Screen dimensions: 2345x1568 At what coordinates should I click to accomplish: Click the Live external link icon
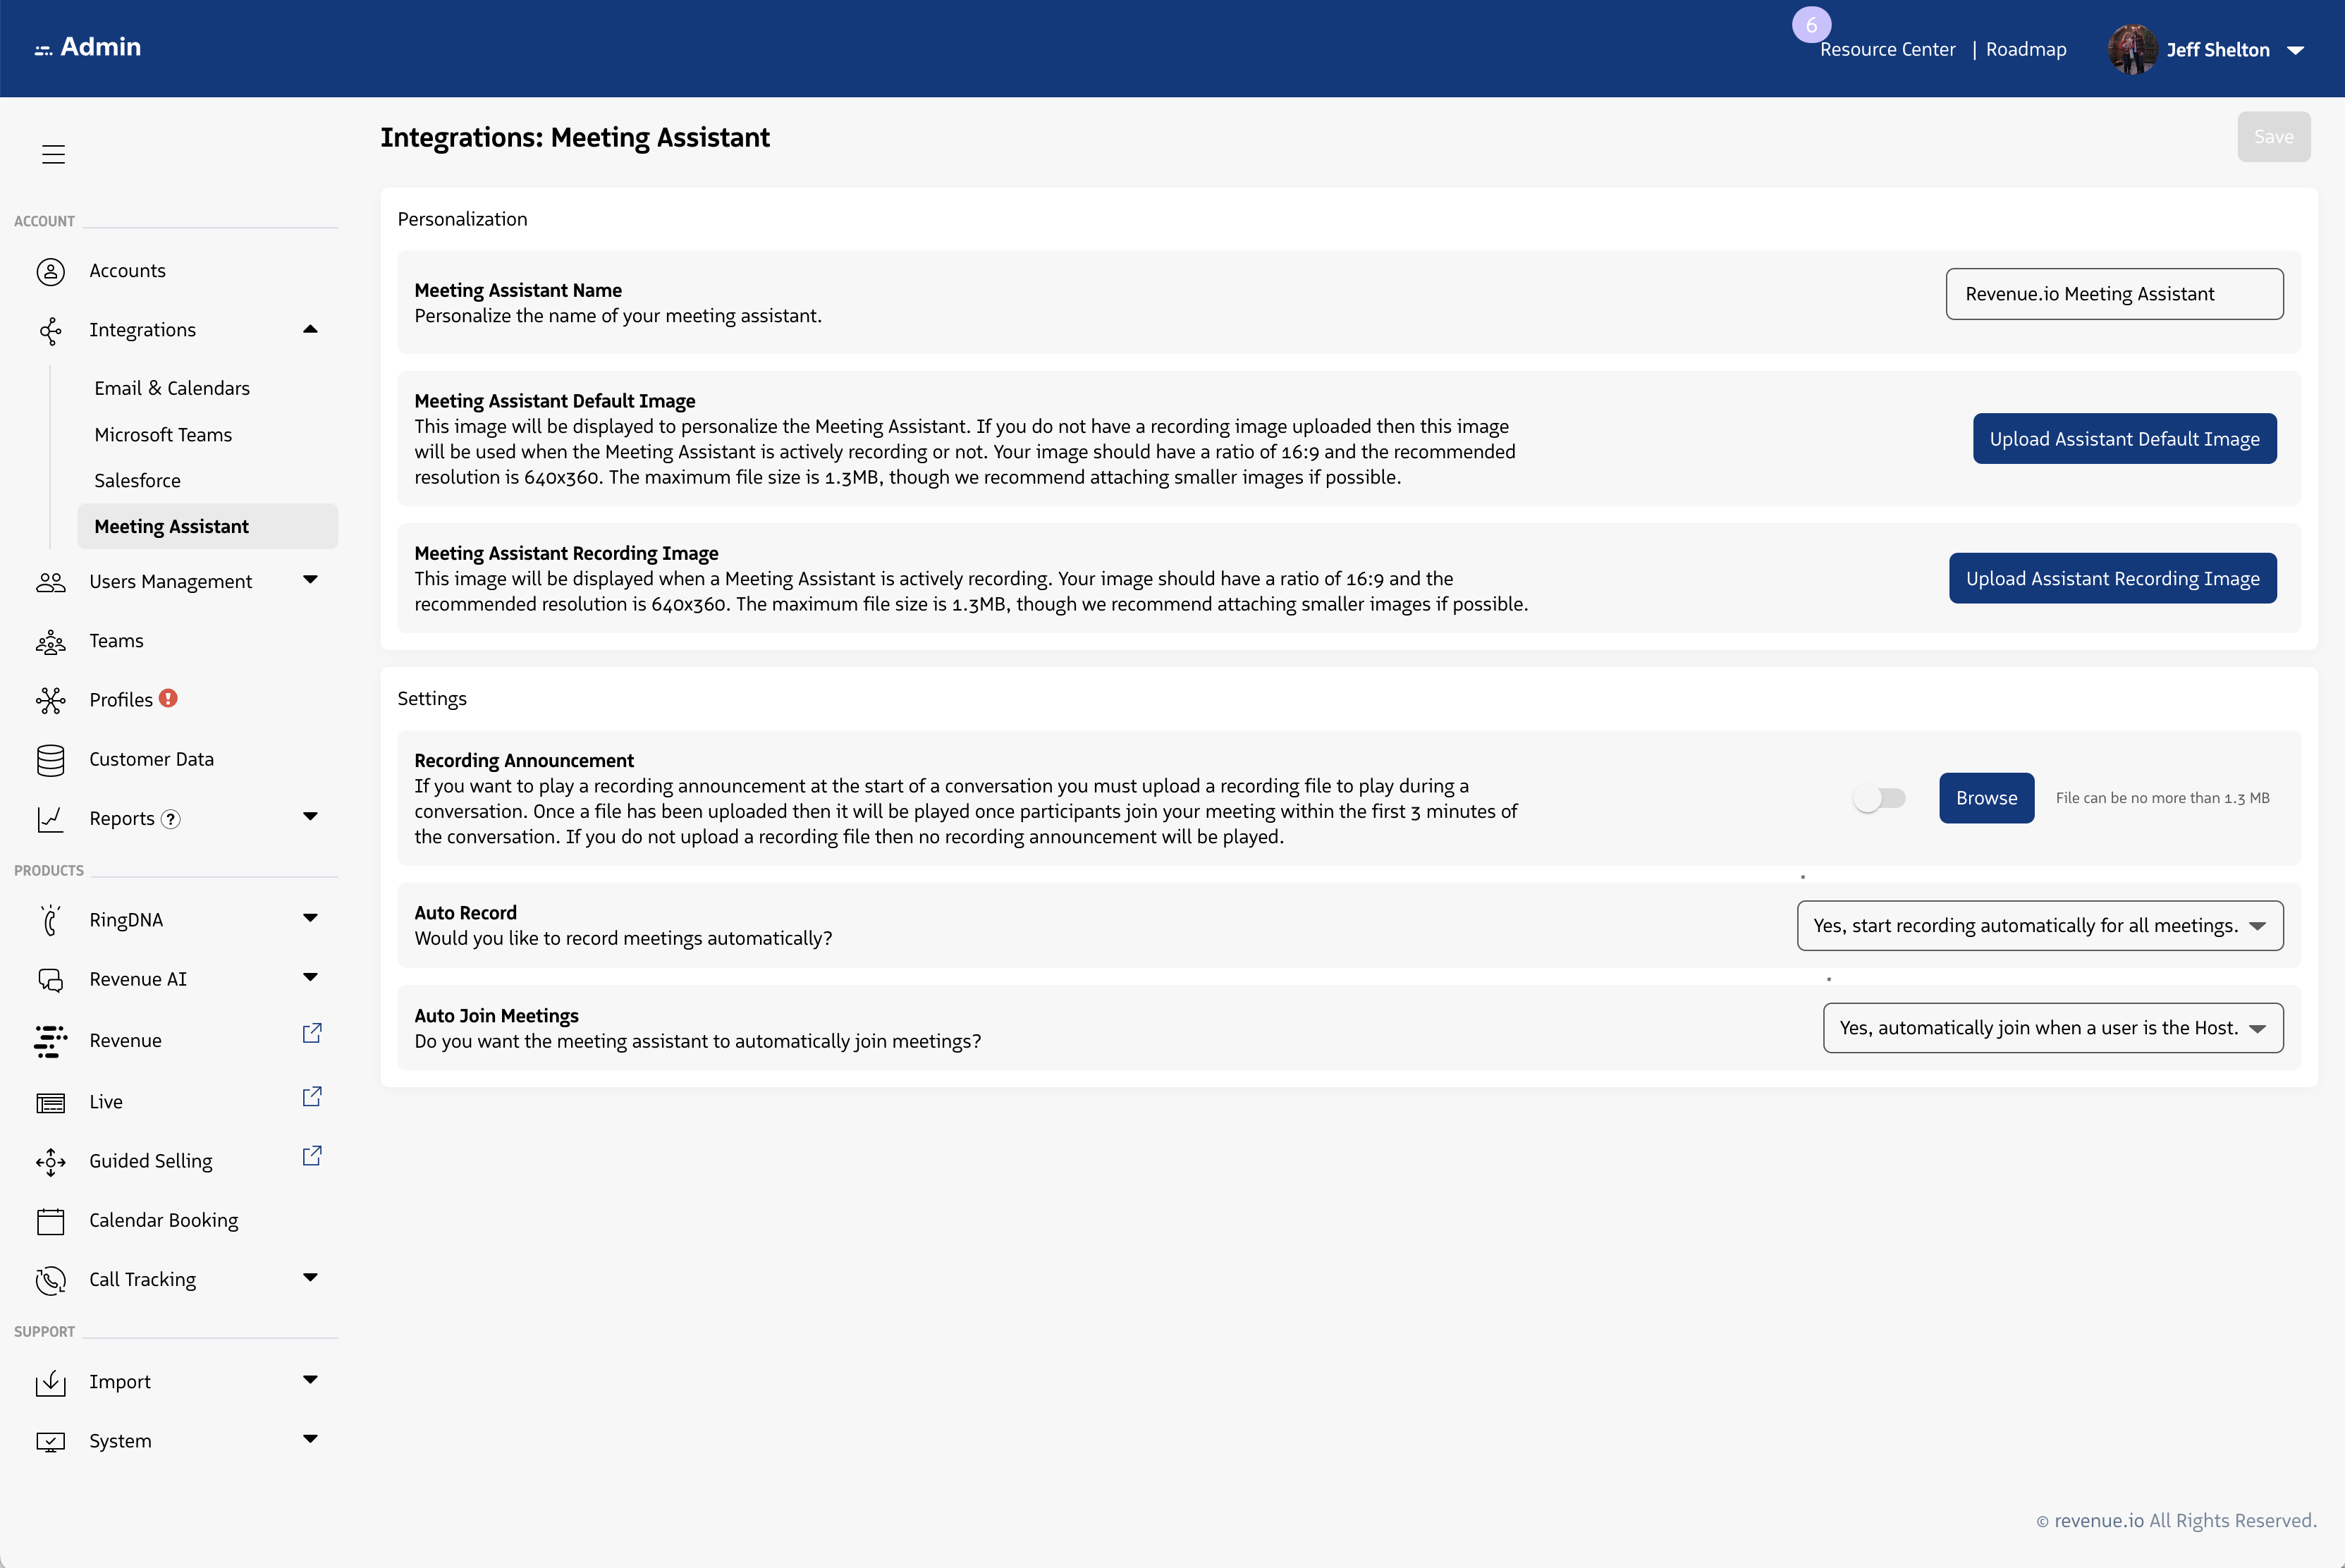312,1096
